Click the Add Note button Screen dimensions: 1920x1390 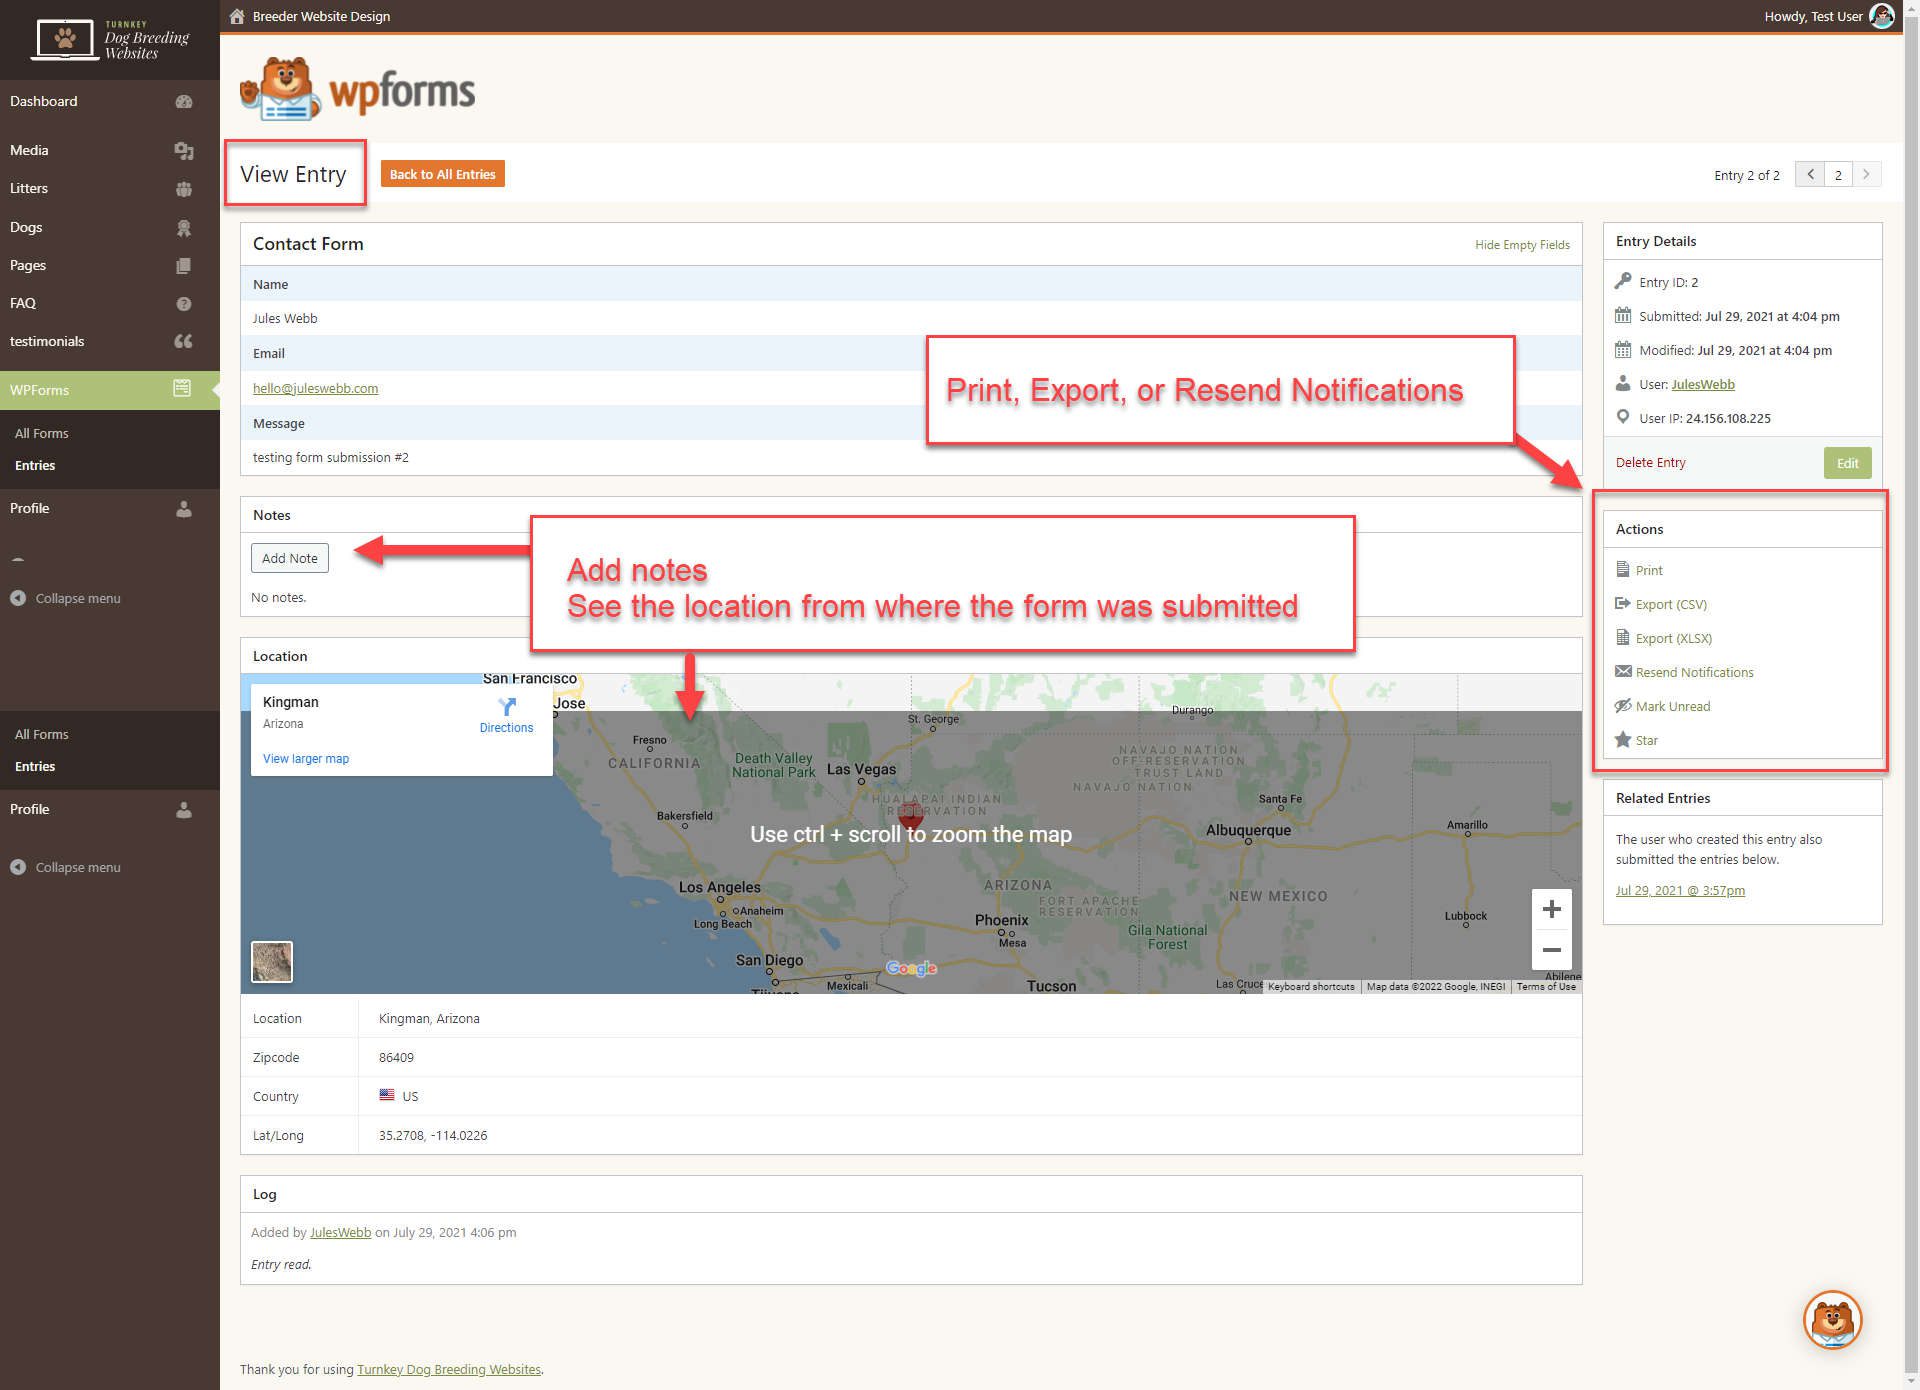[289, 558]
